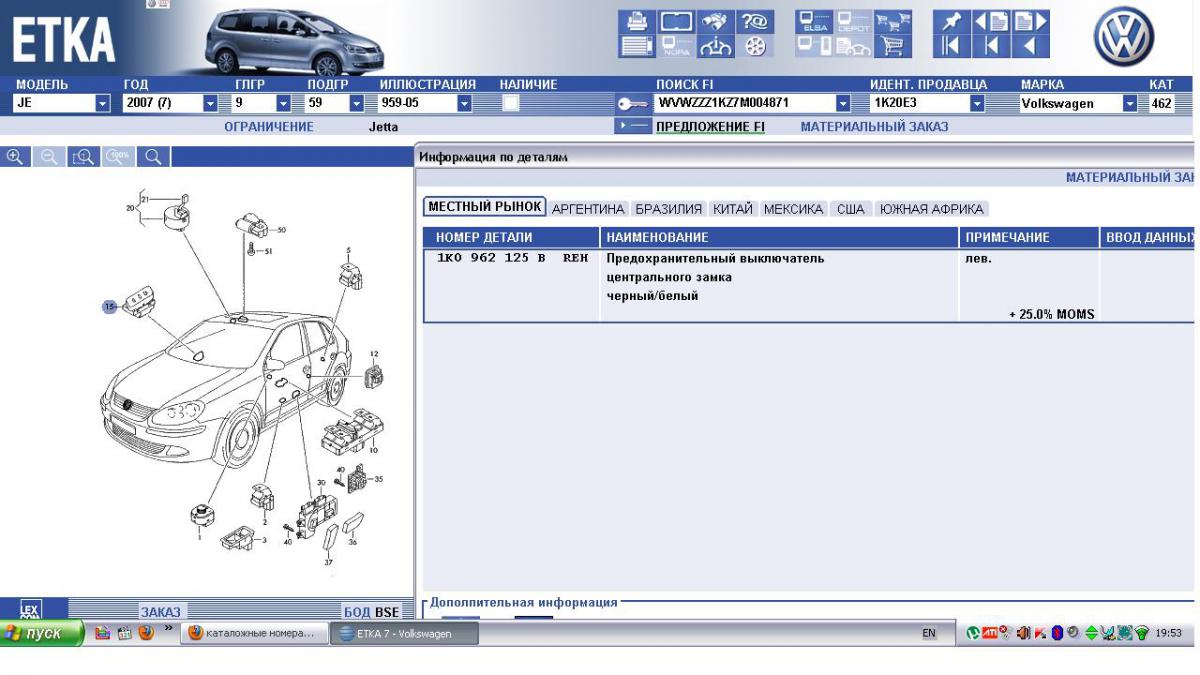Click the Номер детали column header

513,237
